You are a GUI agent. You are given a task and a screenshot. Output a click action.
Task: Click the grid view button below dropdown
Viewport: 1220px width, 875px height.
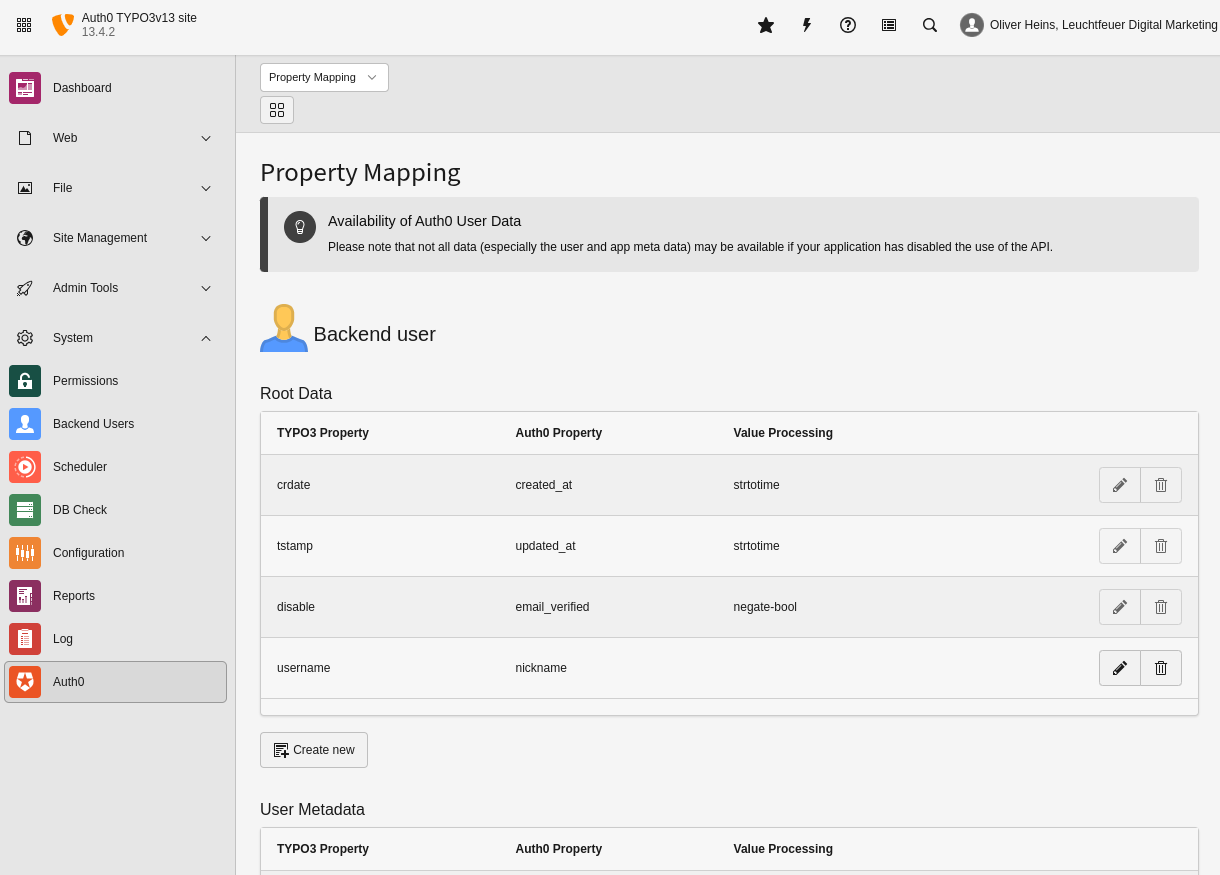click(x=277, y=110)
